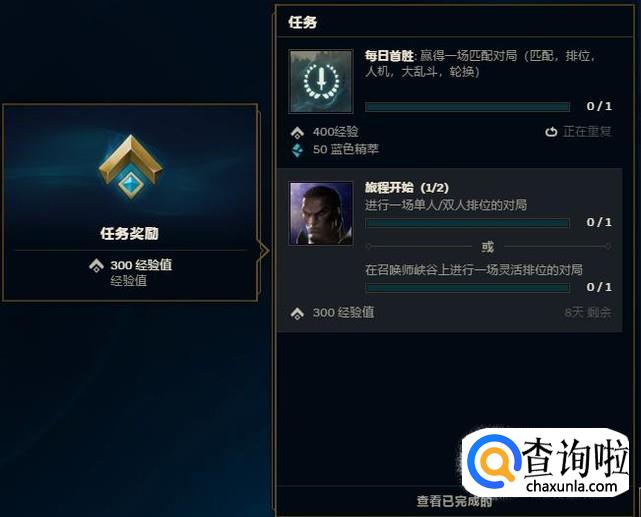Viewport: 641px width, 517px height.
Task: Click the blue essence icon beside 50 蓝色精萃
Action: point(297,150)
